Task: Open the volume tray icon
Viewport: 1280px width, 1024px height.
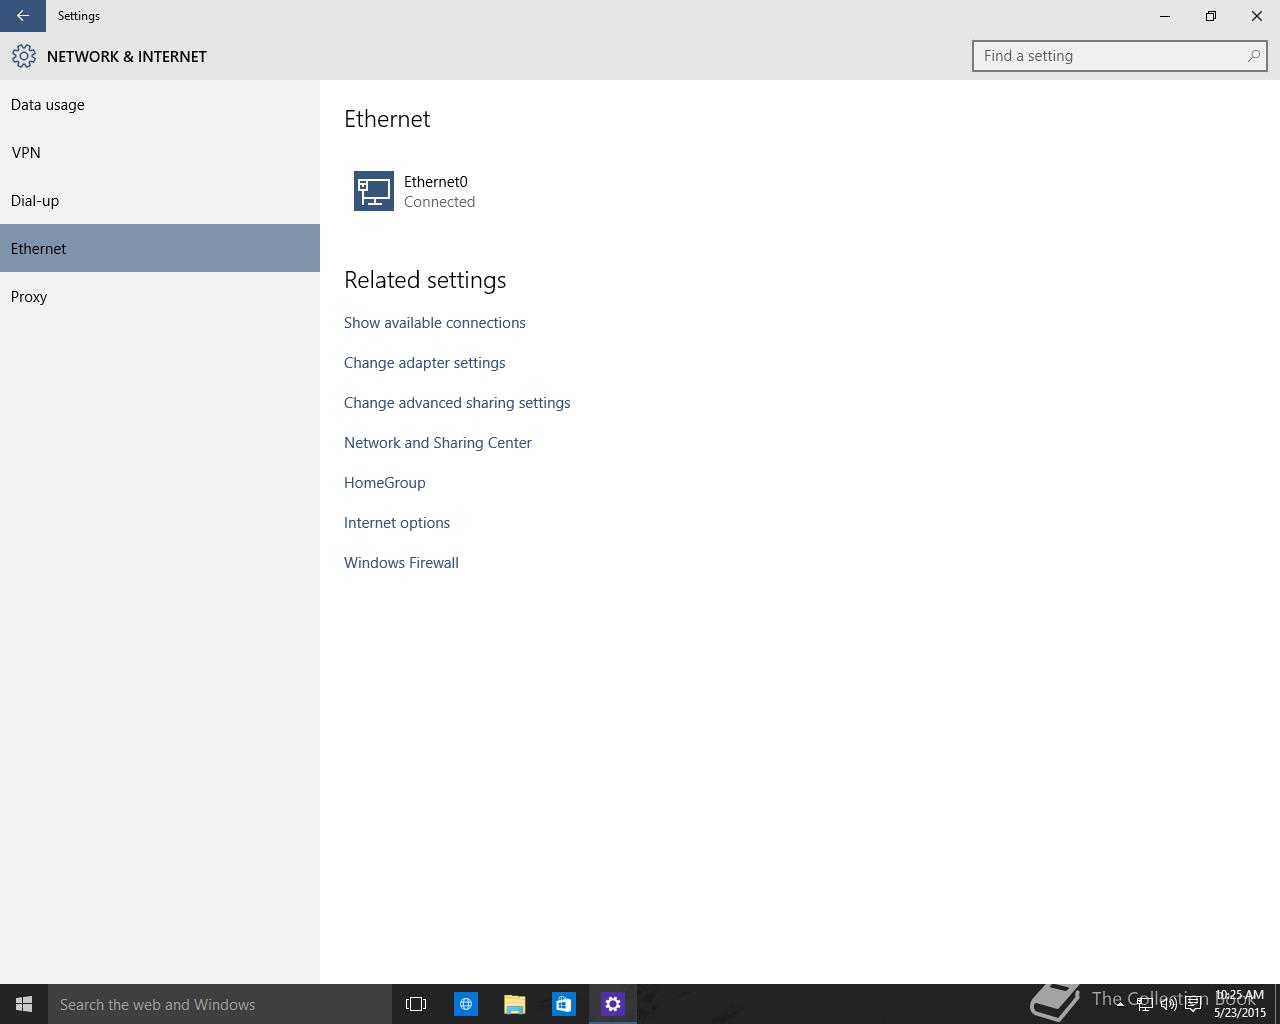Action: [x=1168, y=1005]
